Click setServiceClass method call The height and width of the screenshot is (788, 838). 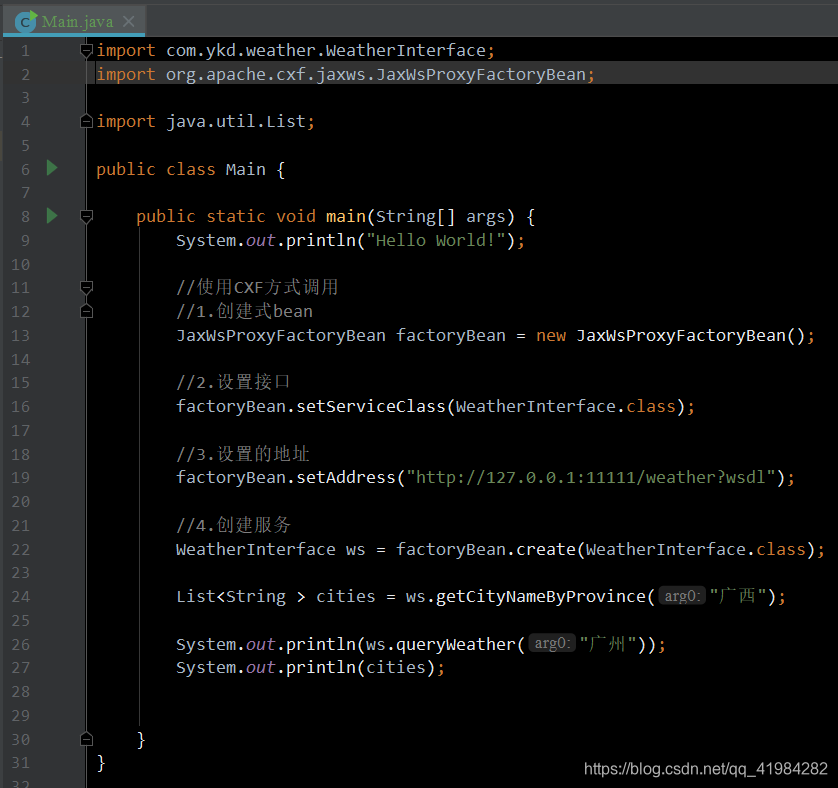pyautogui.click(x=371, y=406)
